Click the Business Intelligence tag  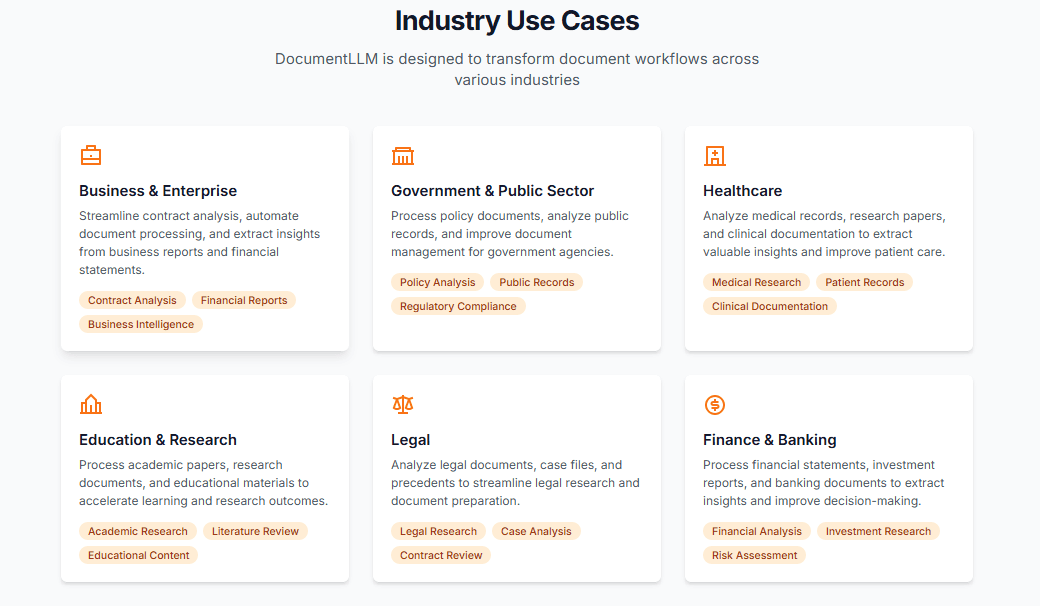click(x=141, y=324)
